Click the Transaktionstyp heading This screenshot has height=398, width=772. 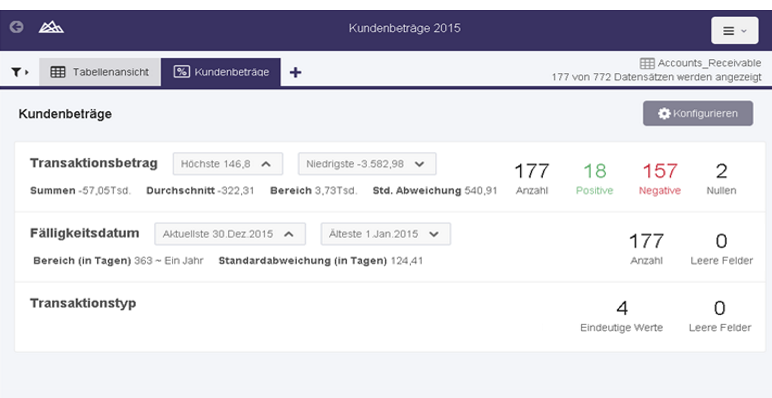(x=83, y=303)
